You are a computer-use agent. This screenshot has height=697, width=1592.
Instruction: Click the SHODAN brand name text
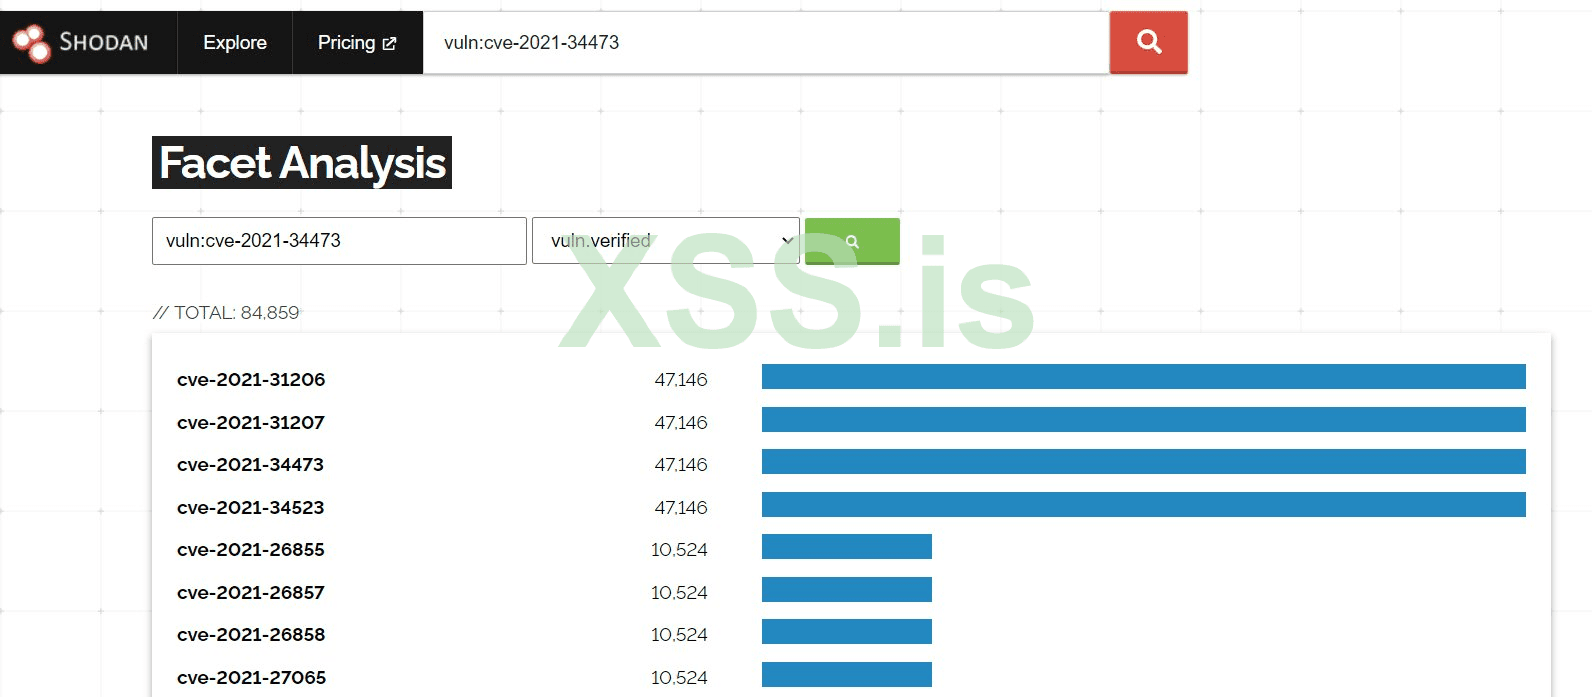[103, 42]
